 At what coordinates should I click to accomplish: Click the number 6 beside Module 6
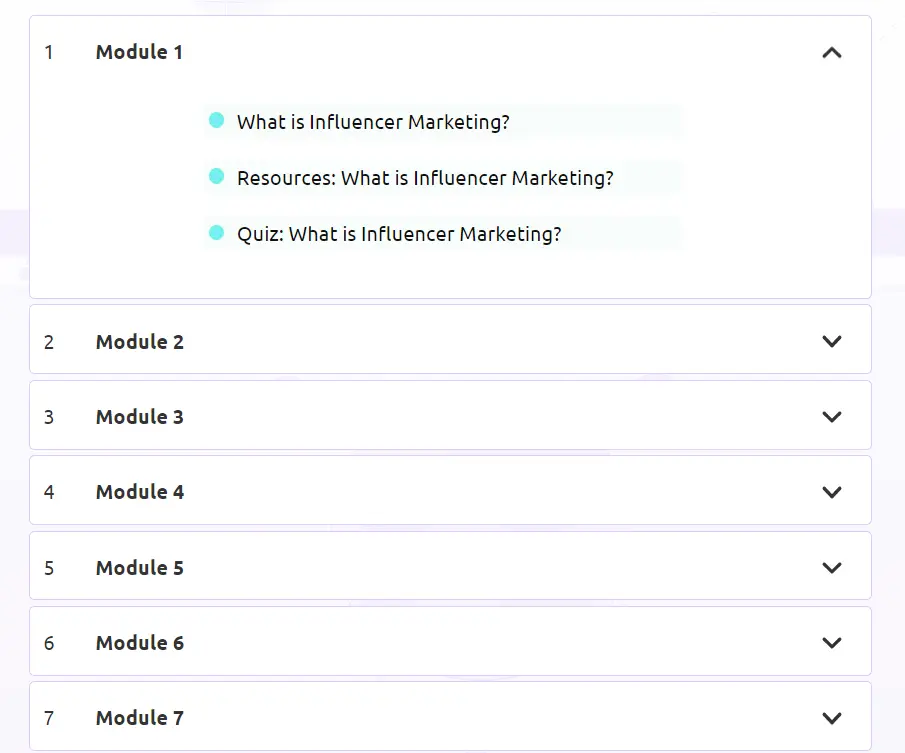point(49,643)
